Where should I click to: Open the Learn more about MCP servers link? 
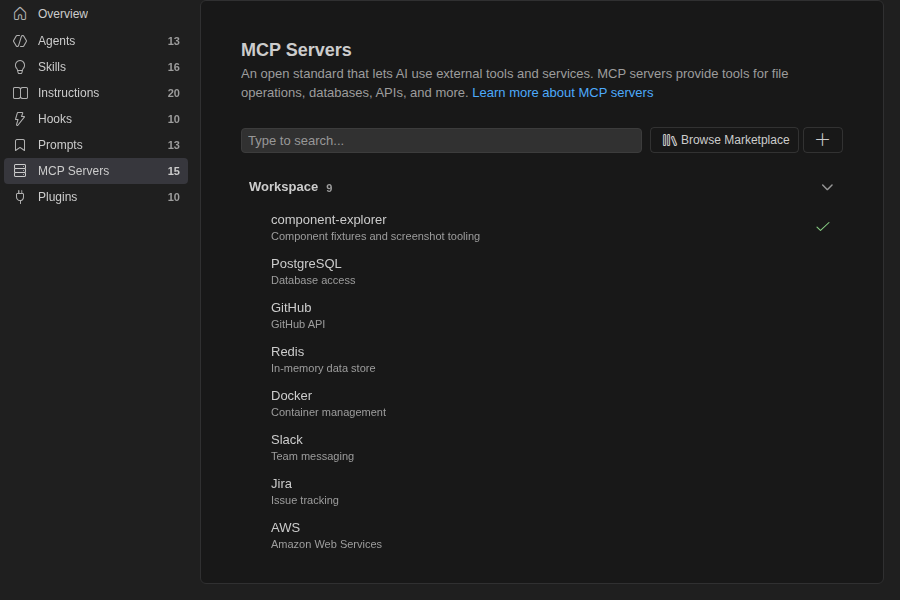[x=562, y=93]
